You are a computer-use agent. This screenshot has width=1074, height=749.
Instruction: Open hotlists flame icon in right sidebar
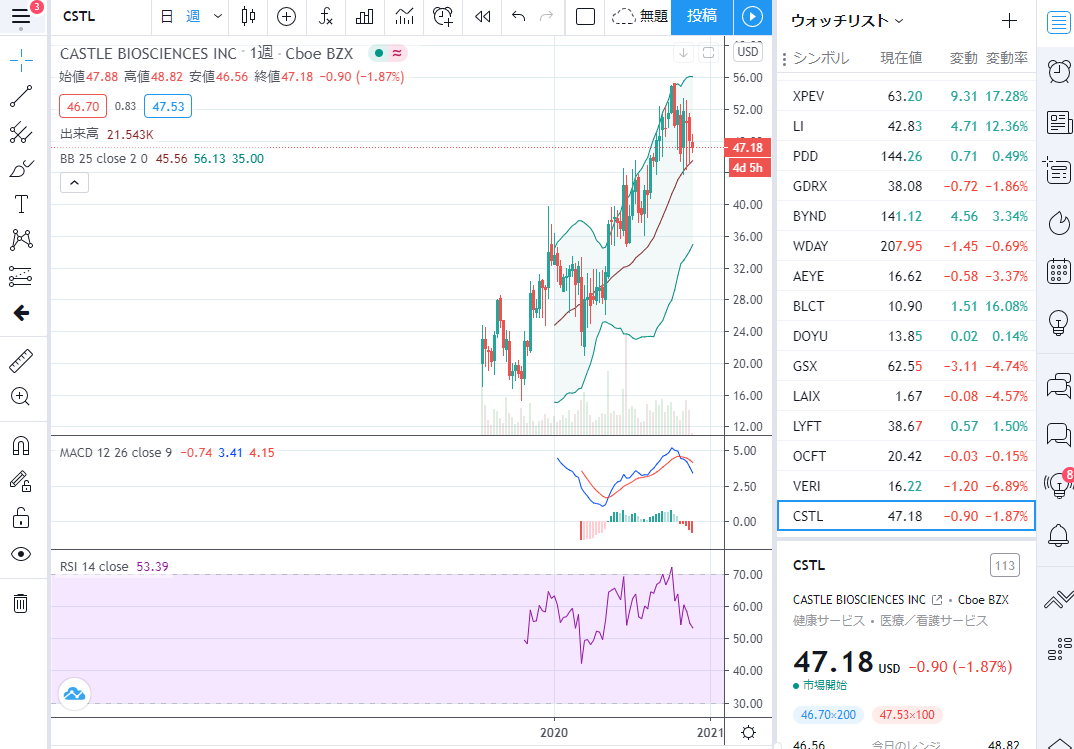tap(1059, 223)
